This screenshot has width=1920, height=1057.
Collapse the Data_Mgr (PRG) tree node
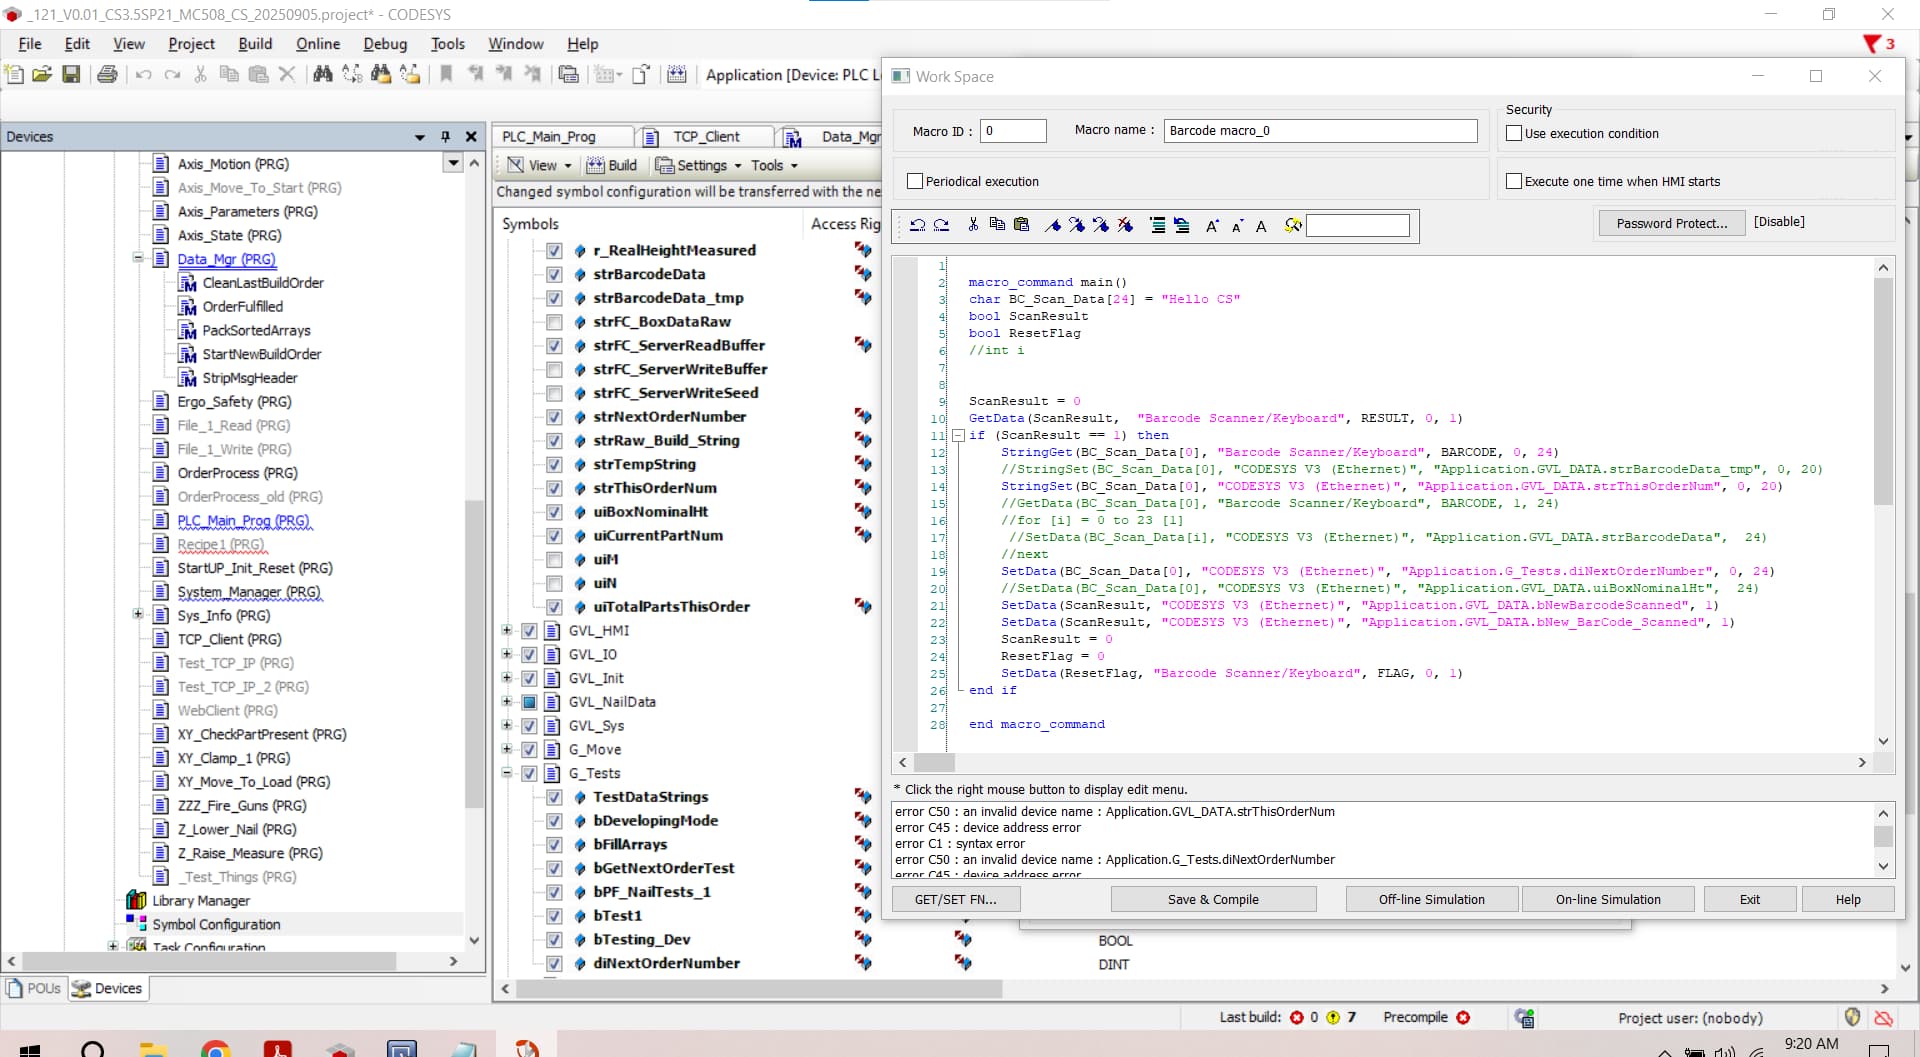[x=138, y=258]
